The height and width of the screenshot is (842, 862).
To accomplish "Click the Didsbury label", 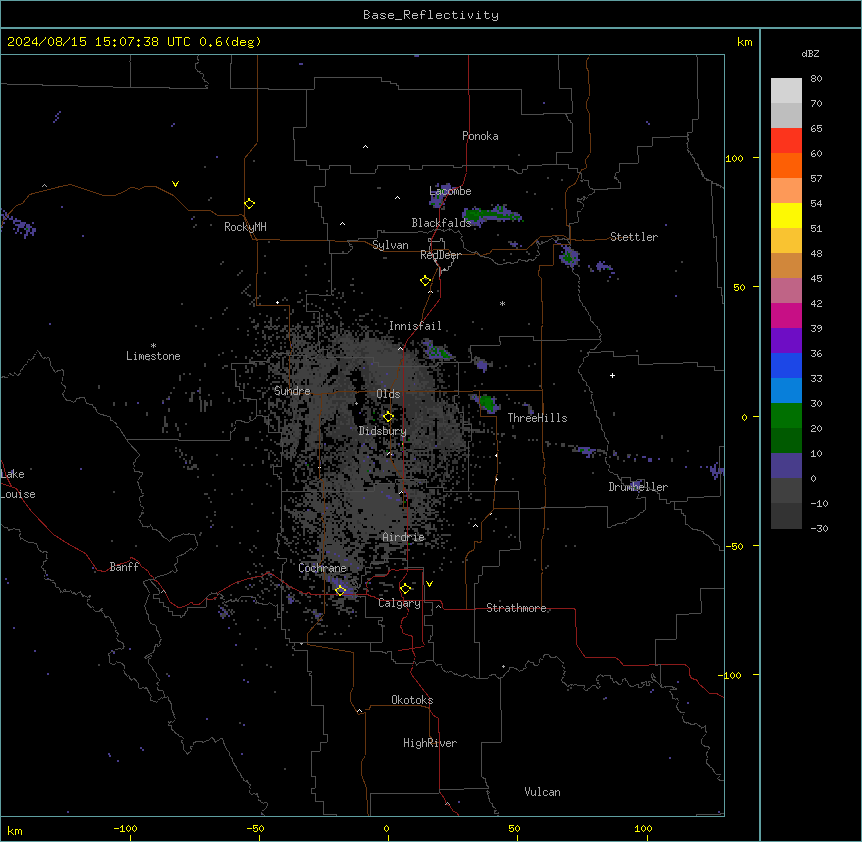I will point(383,431).
